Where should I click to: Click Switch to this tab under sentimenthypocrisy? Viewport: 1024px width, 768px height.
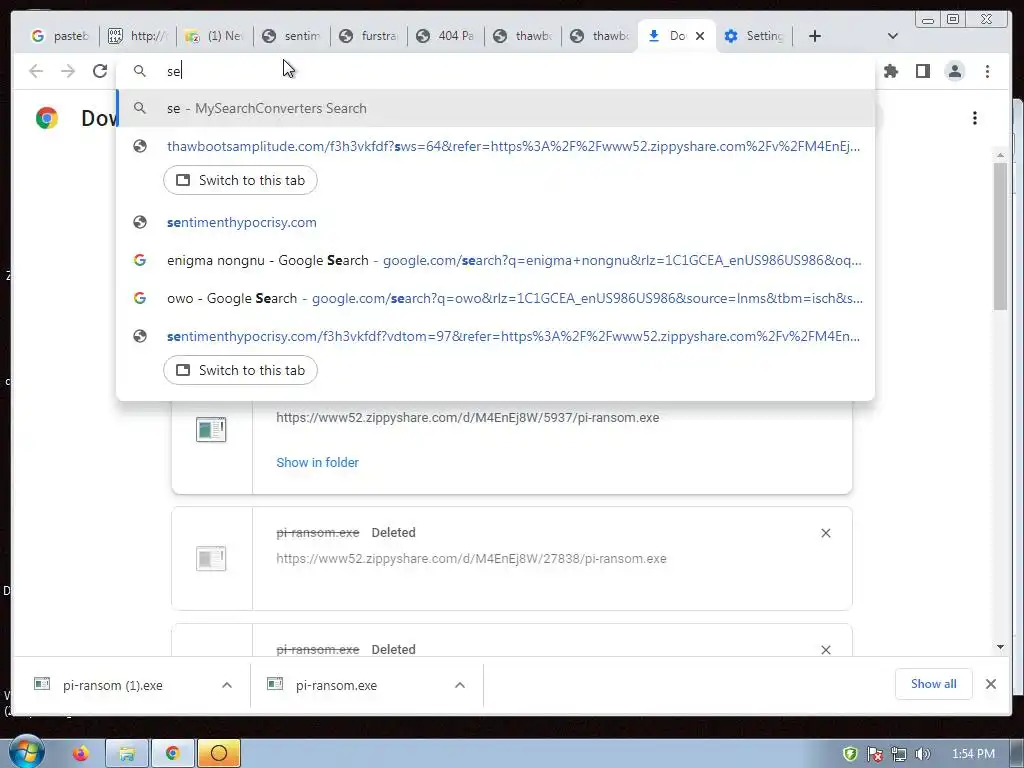(x=240, y=370)
